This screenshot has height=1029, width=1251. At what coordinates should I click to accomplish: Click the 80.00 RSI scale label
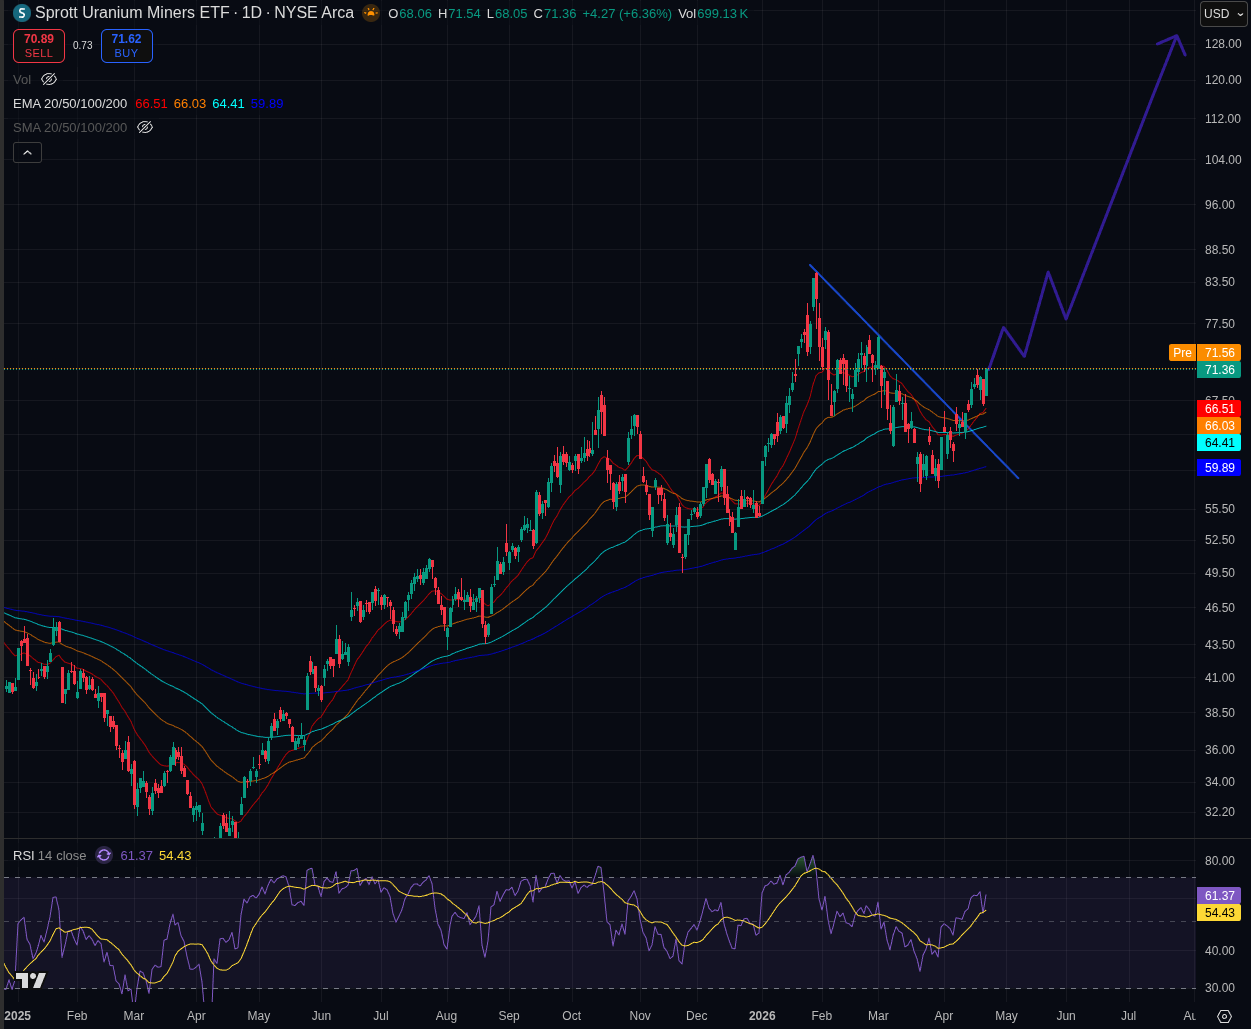tap(1220, 861)
